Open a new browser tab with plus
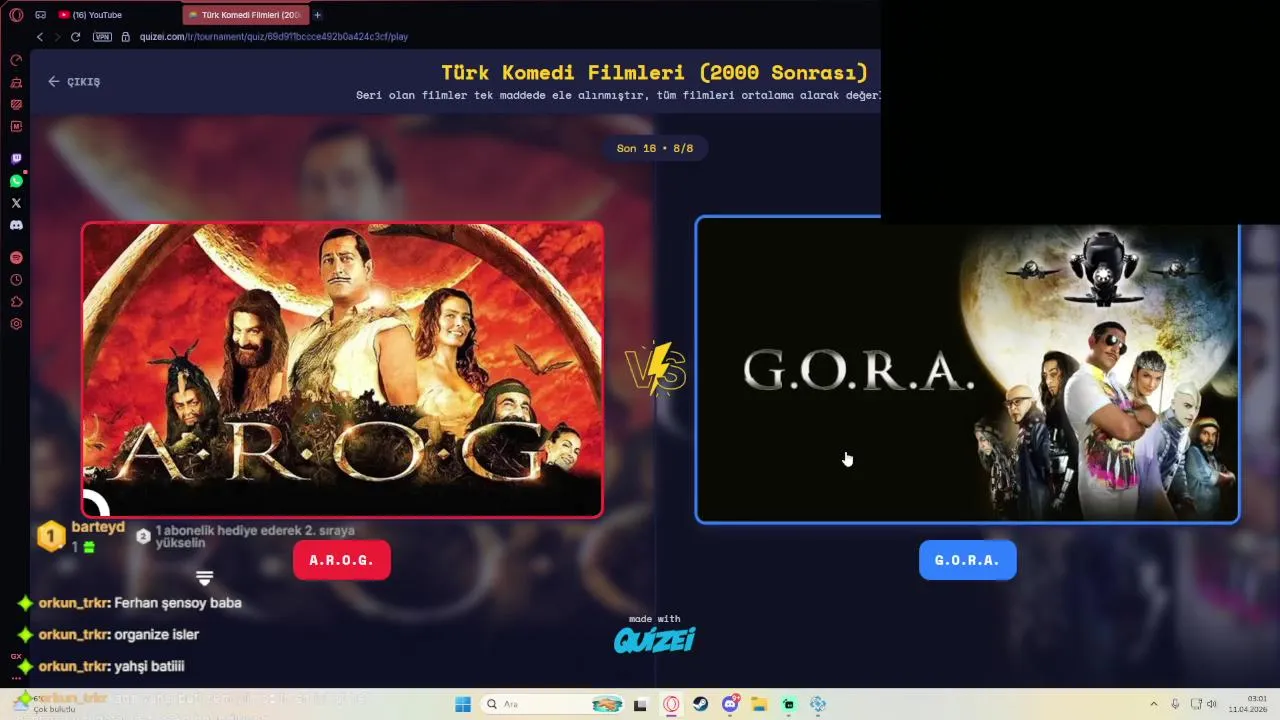The height and width of the screenshot is (720, 1280). point(318,15)
